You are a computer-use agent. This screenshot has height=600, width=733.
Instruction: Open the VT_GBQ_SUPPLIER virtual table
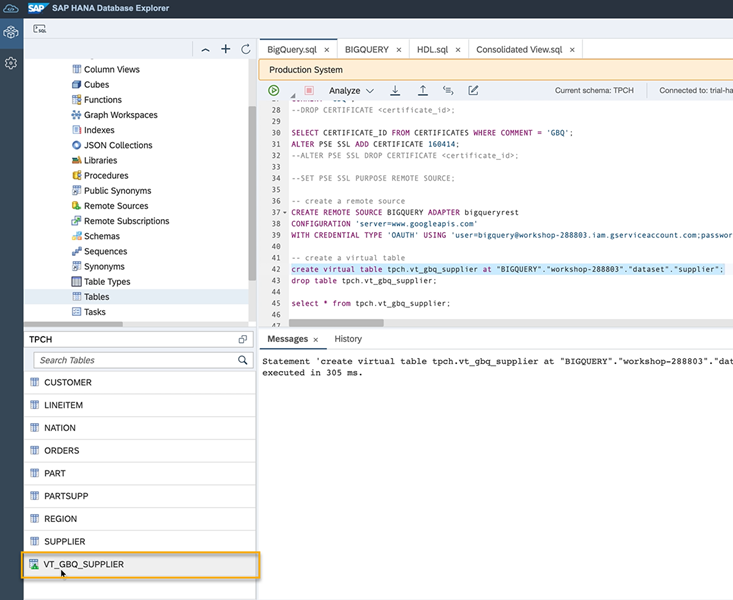point(140,564)
